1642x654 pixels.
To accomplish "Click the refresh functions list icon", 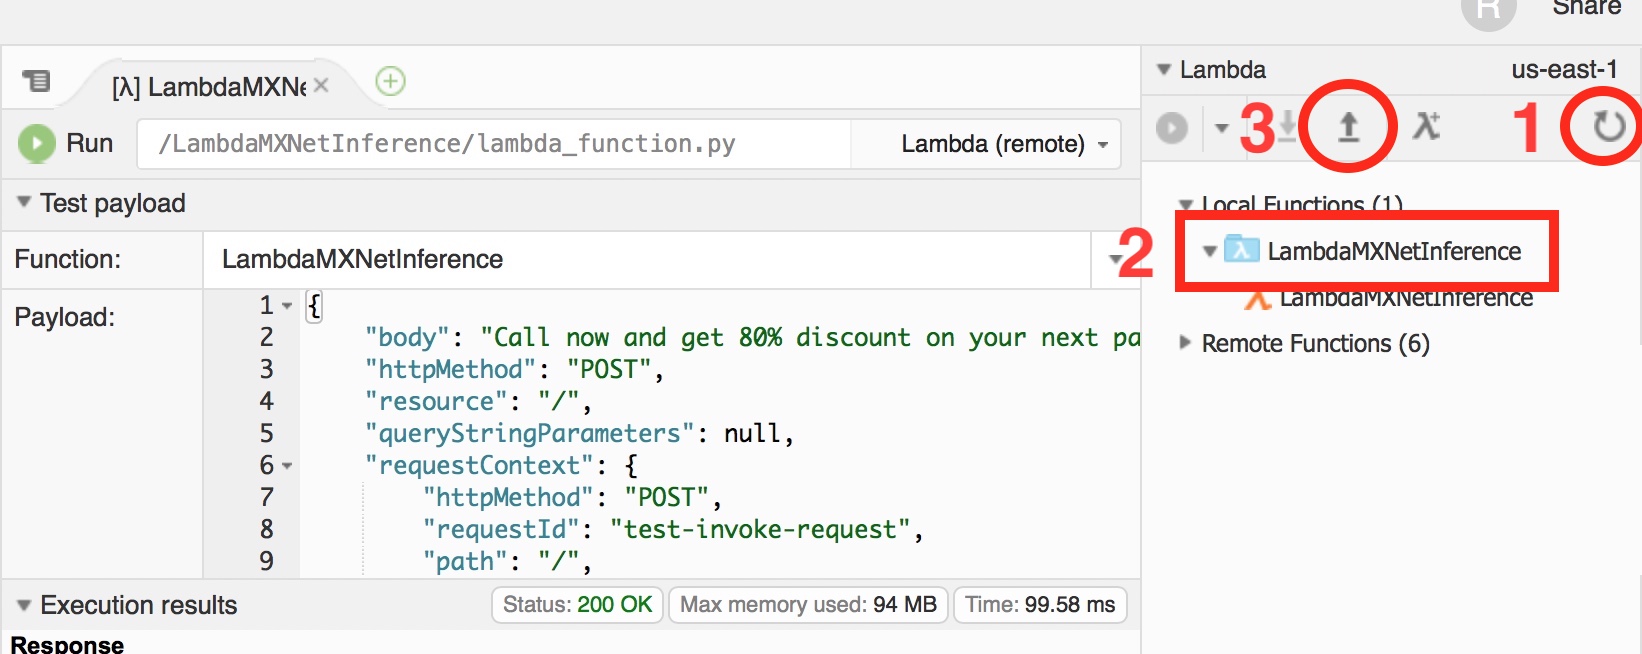I will click(1608, 127).
